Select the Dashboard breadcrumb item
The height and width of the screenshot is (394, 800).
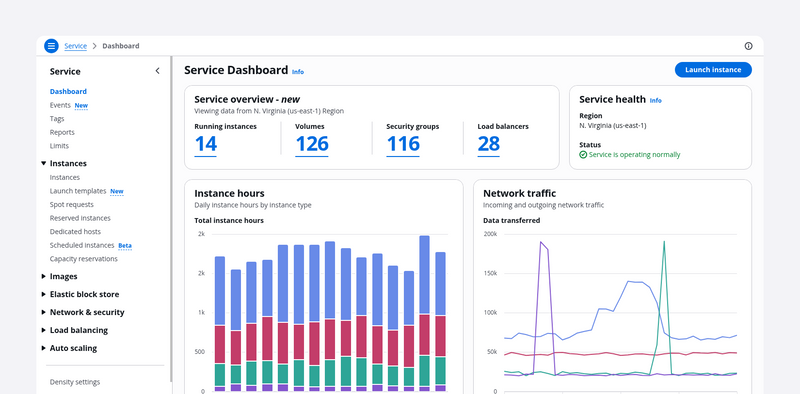121,46
